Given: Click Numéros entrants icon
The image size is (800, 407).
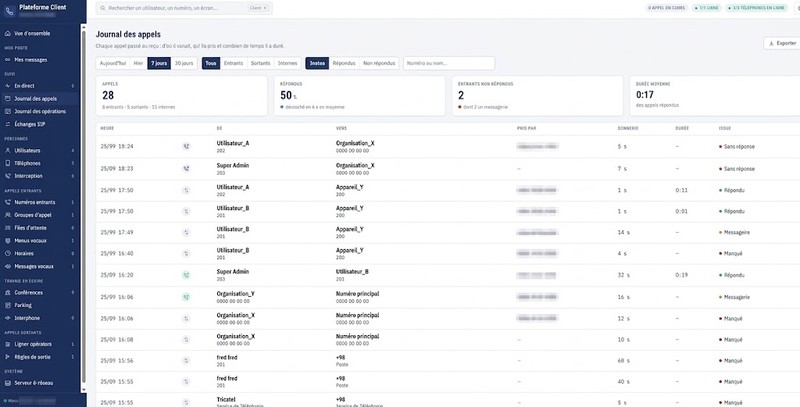Looking at the screenshot, I should (x=8, y=202).
